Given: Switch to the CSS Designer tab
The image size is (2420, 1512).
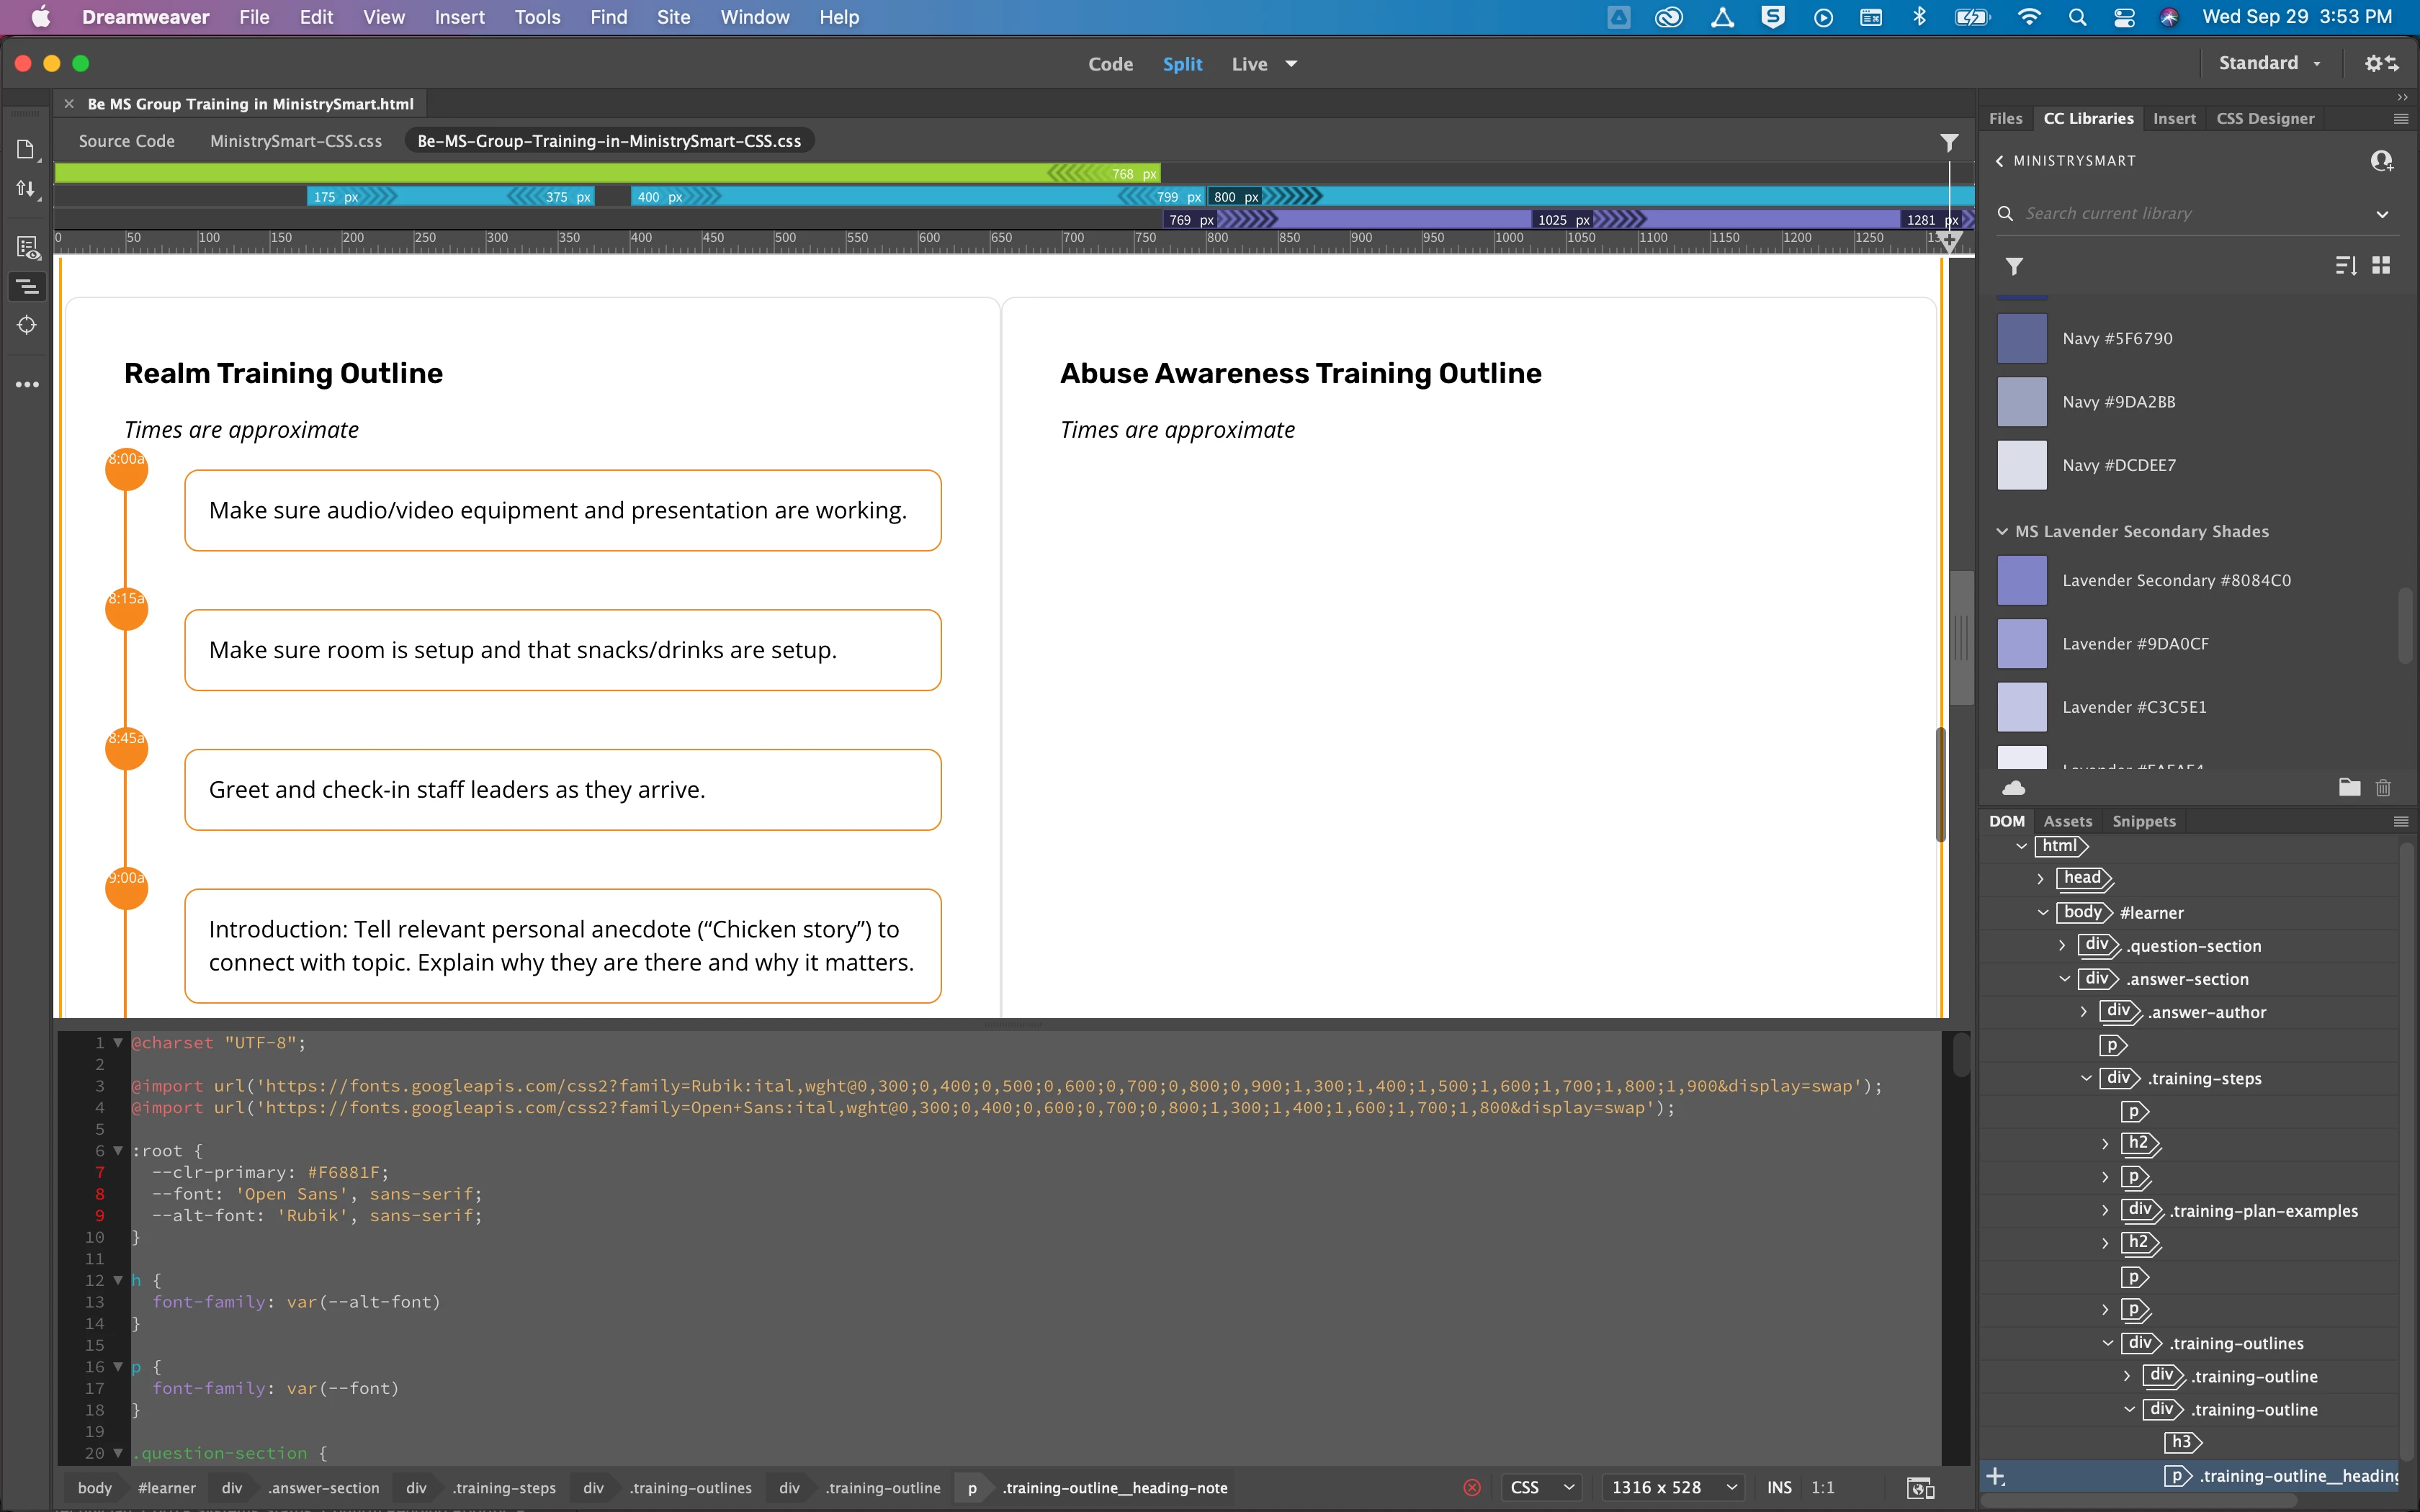Looking at the screenshot, I should [2265, 118].
